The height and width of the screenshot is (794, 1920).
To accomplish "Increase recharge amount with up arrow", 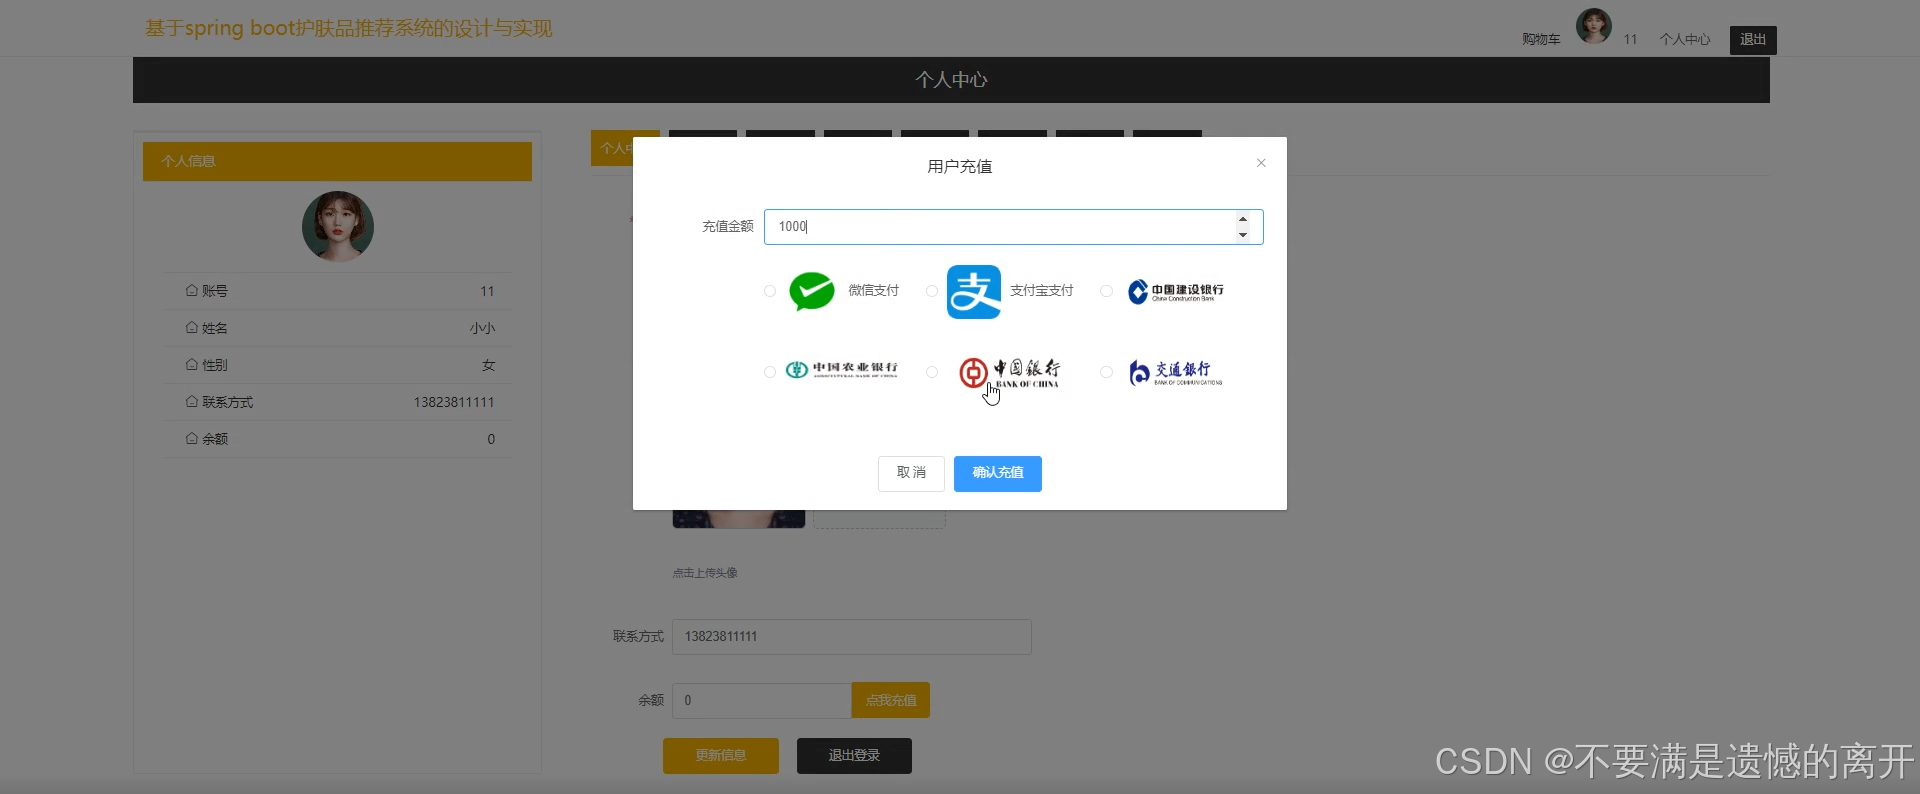I will (1243, 219).
